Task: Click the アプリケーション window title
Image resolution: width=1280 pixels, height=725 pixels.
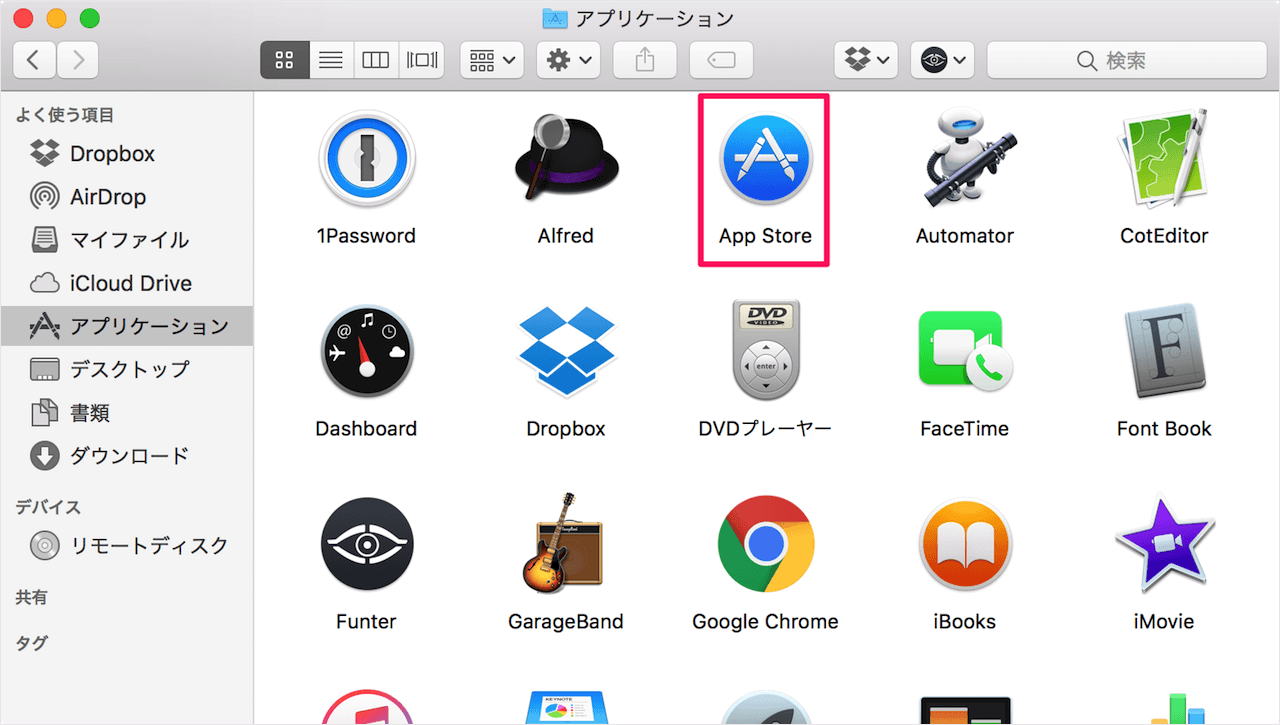Action: (x=655, y=18)
